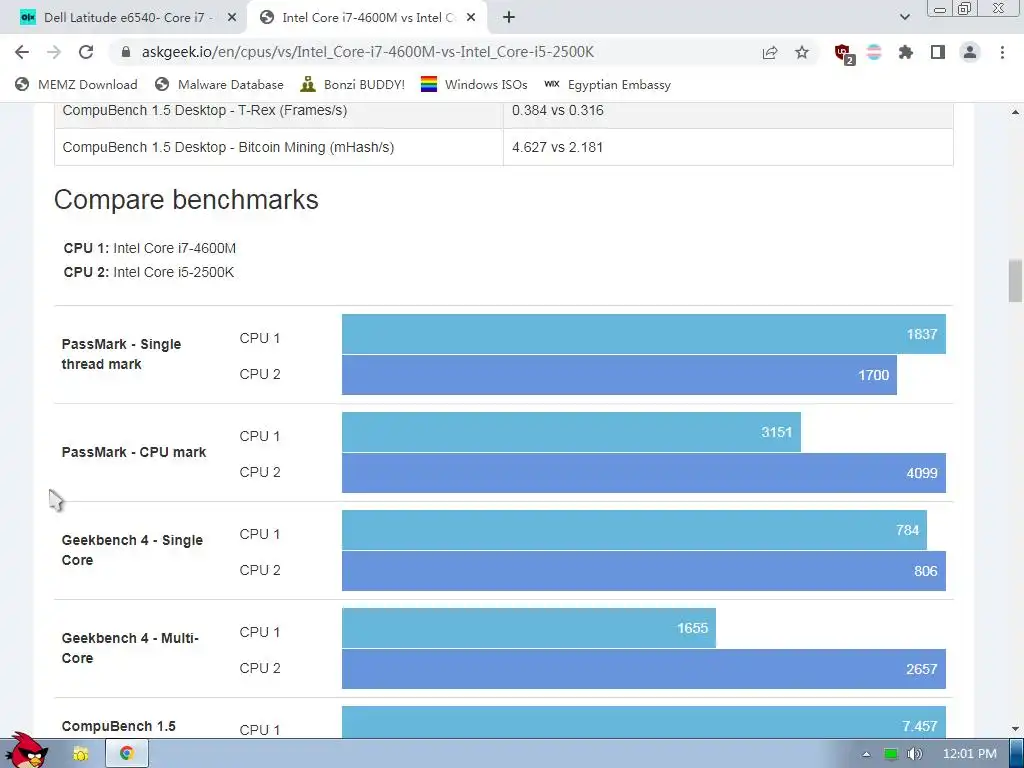This screenshot has width=1024, height=768.
Task: Open a new browser tab
Action: click(x=509, y=18)
